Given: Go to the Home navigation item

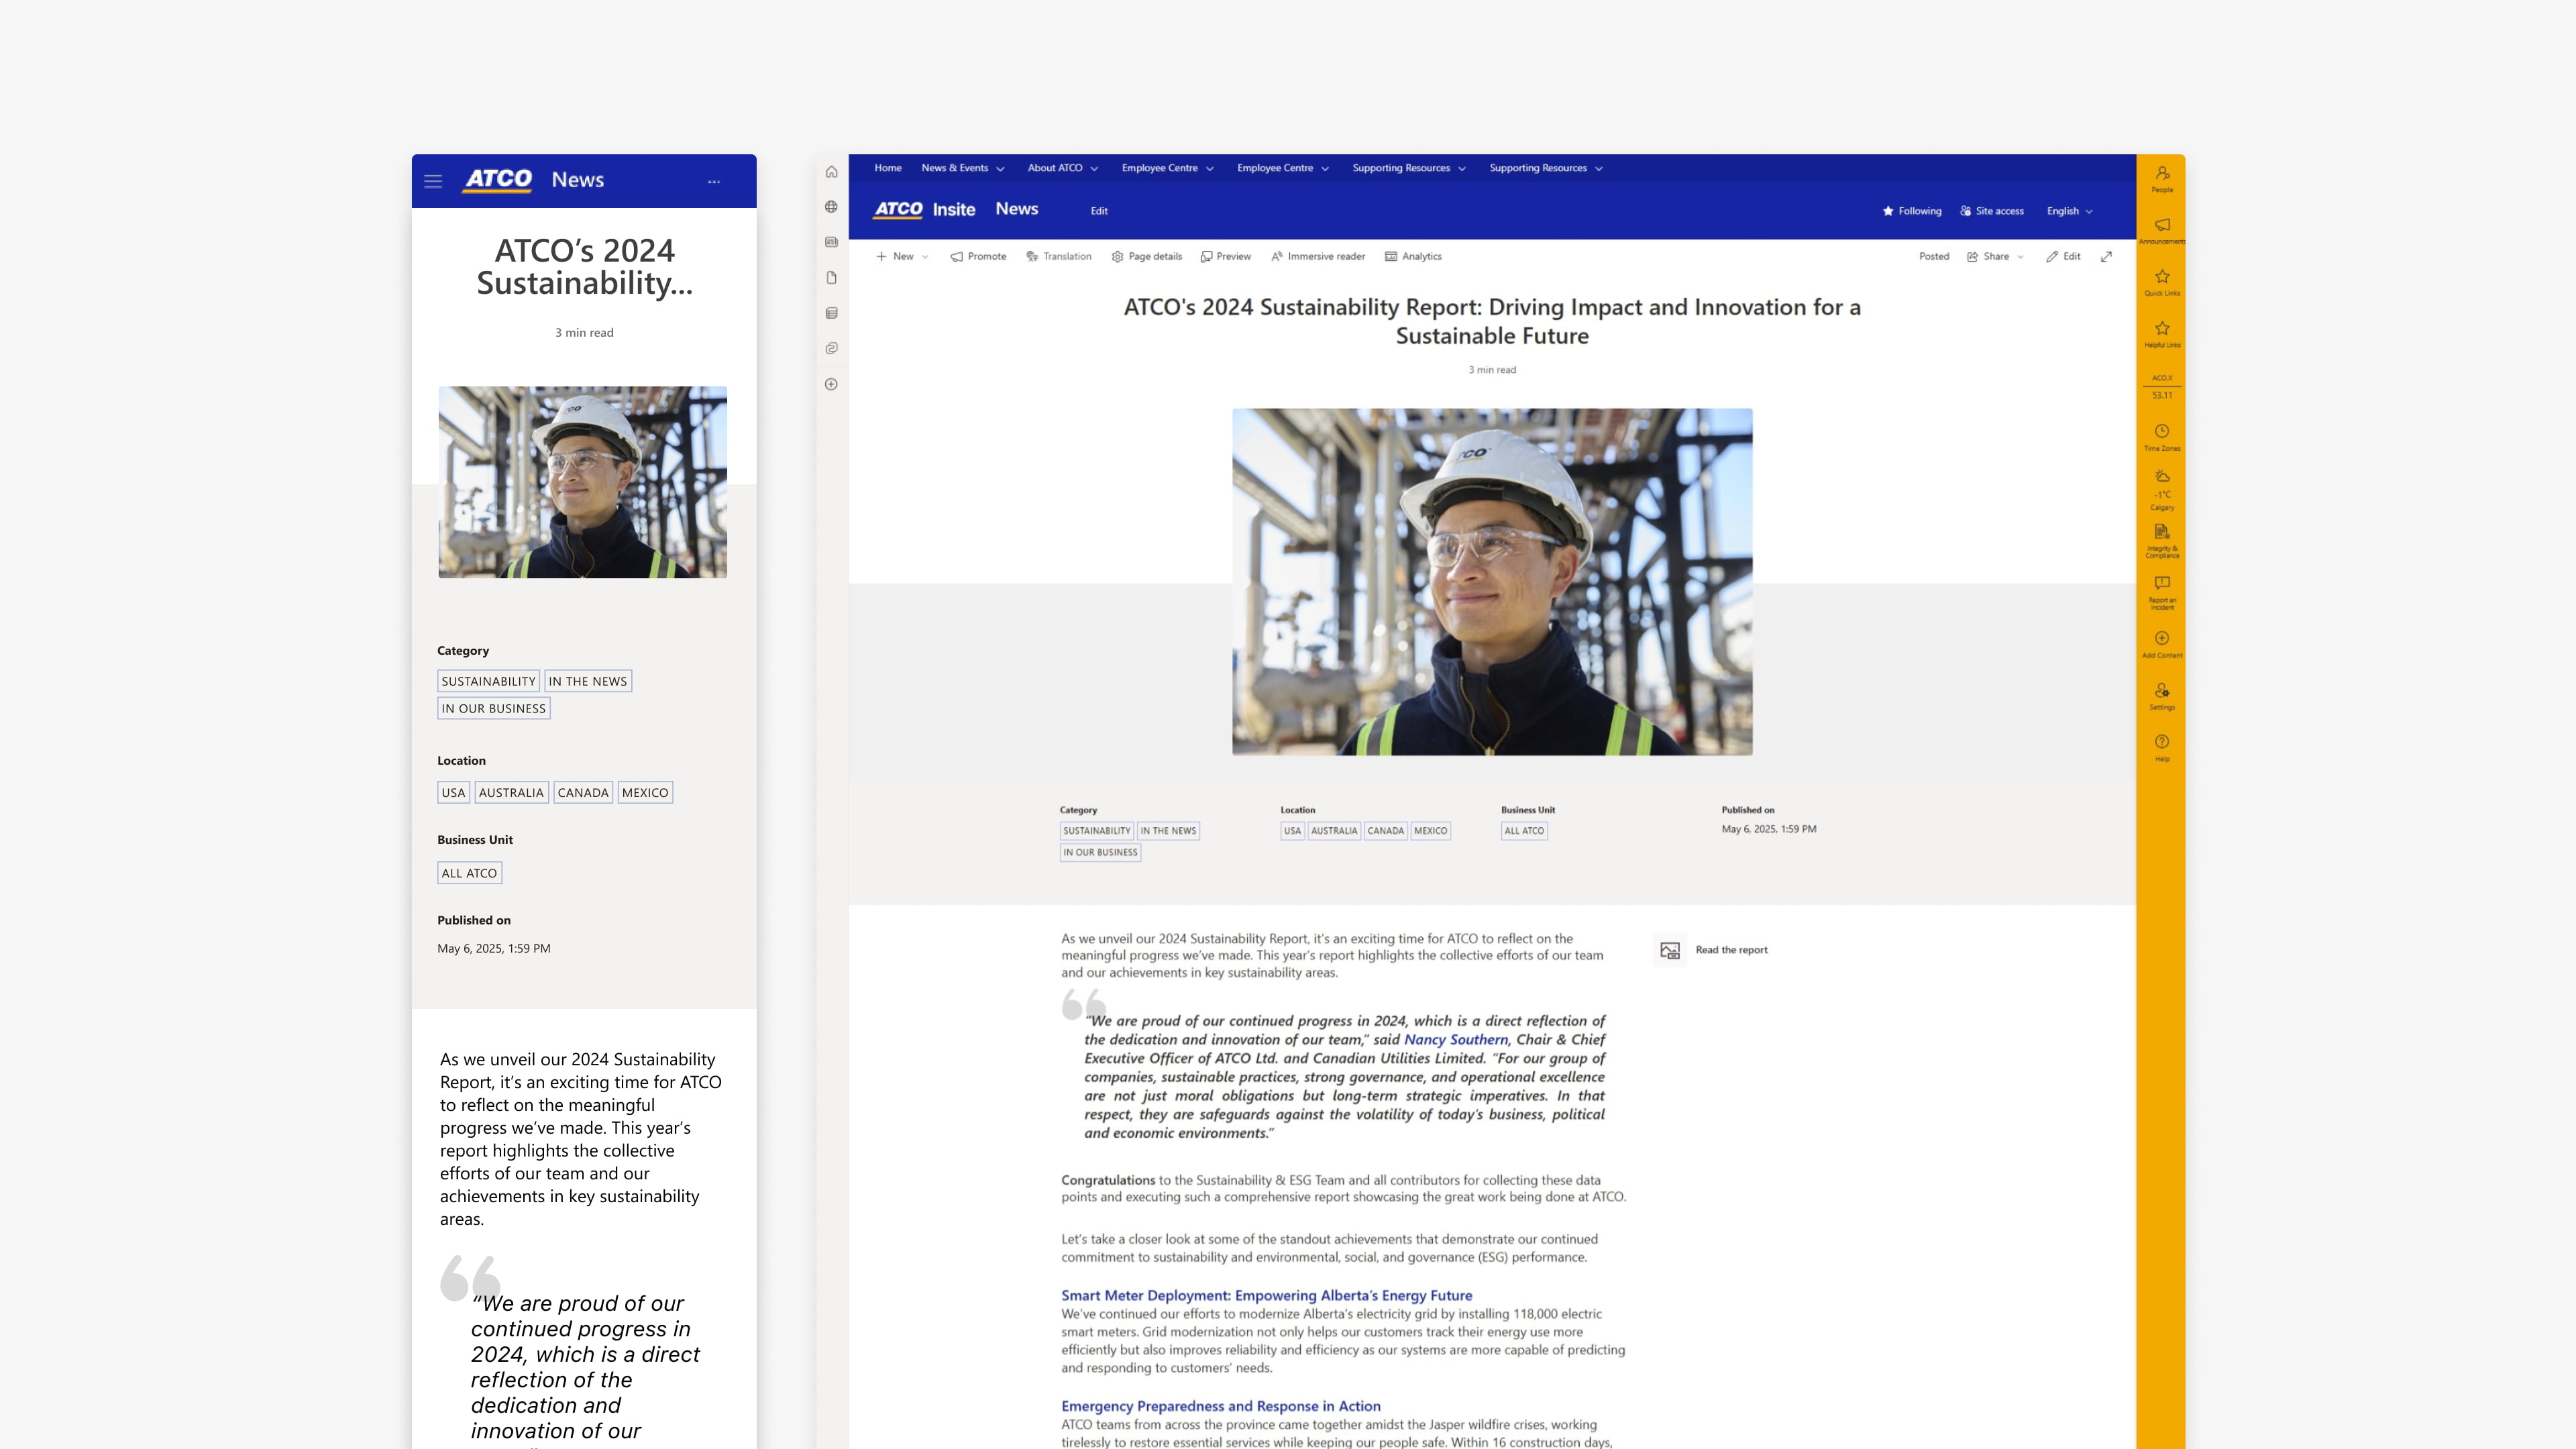Looking at the screenshot, I should [x=887, y=168].
